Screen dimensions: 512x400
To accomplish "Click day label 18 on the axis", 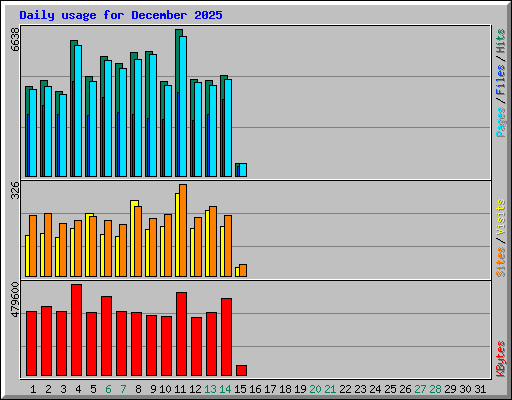I will coord(285,389).
